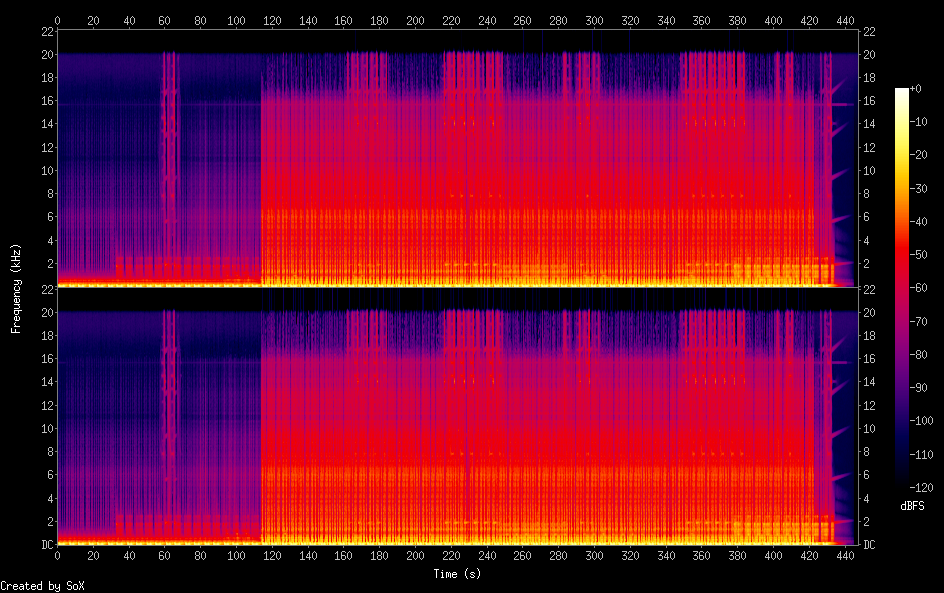Click the '360' tick on the bottom time axis
944x593 pixels.
pyautogui.click(x=702, y=557)
